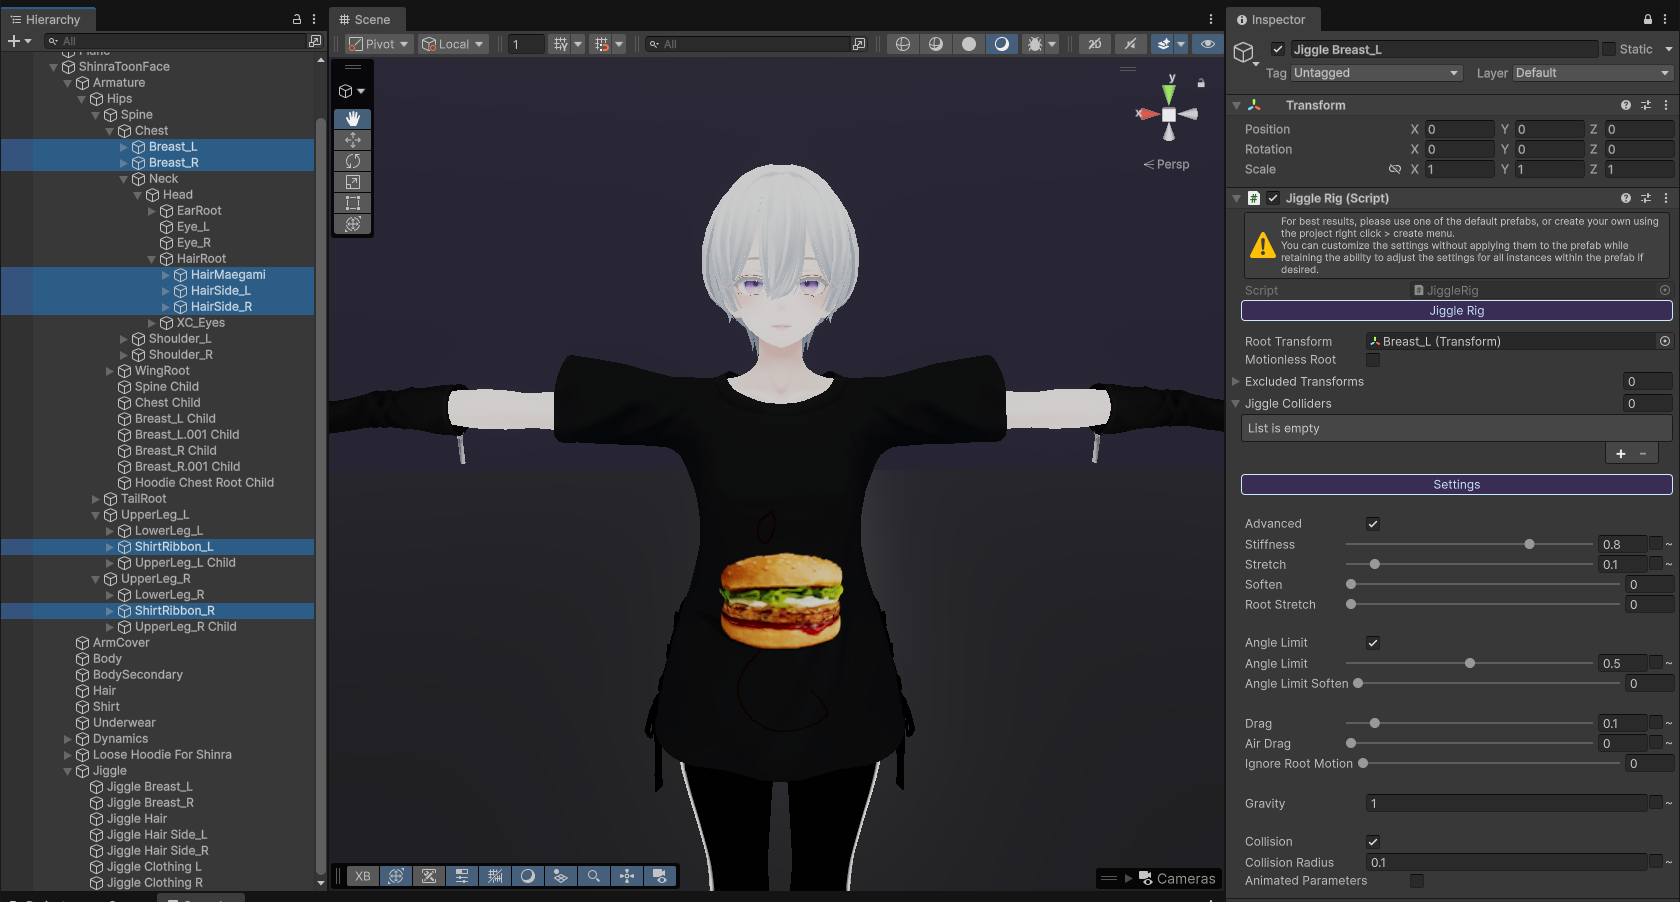The height and width of the screenshot is (902, 1680).
Task: Open help for Jiggle Rig component
Action: point(1626,198)
